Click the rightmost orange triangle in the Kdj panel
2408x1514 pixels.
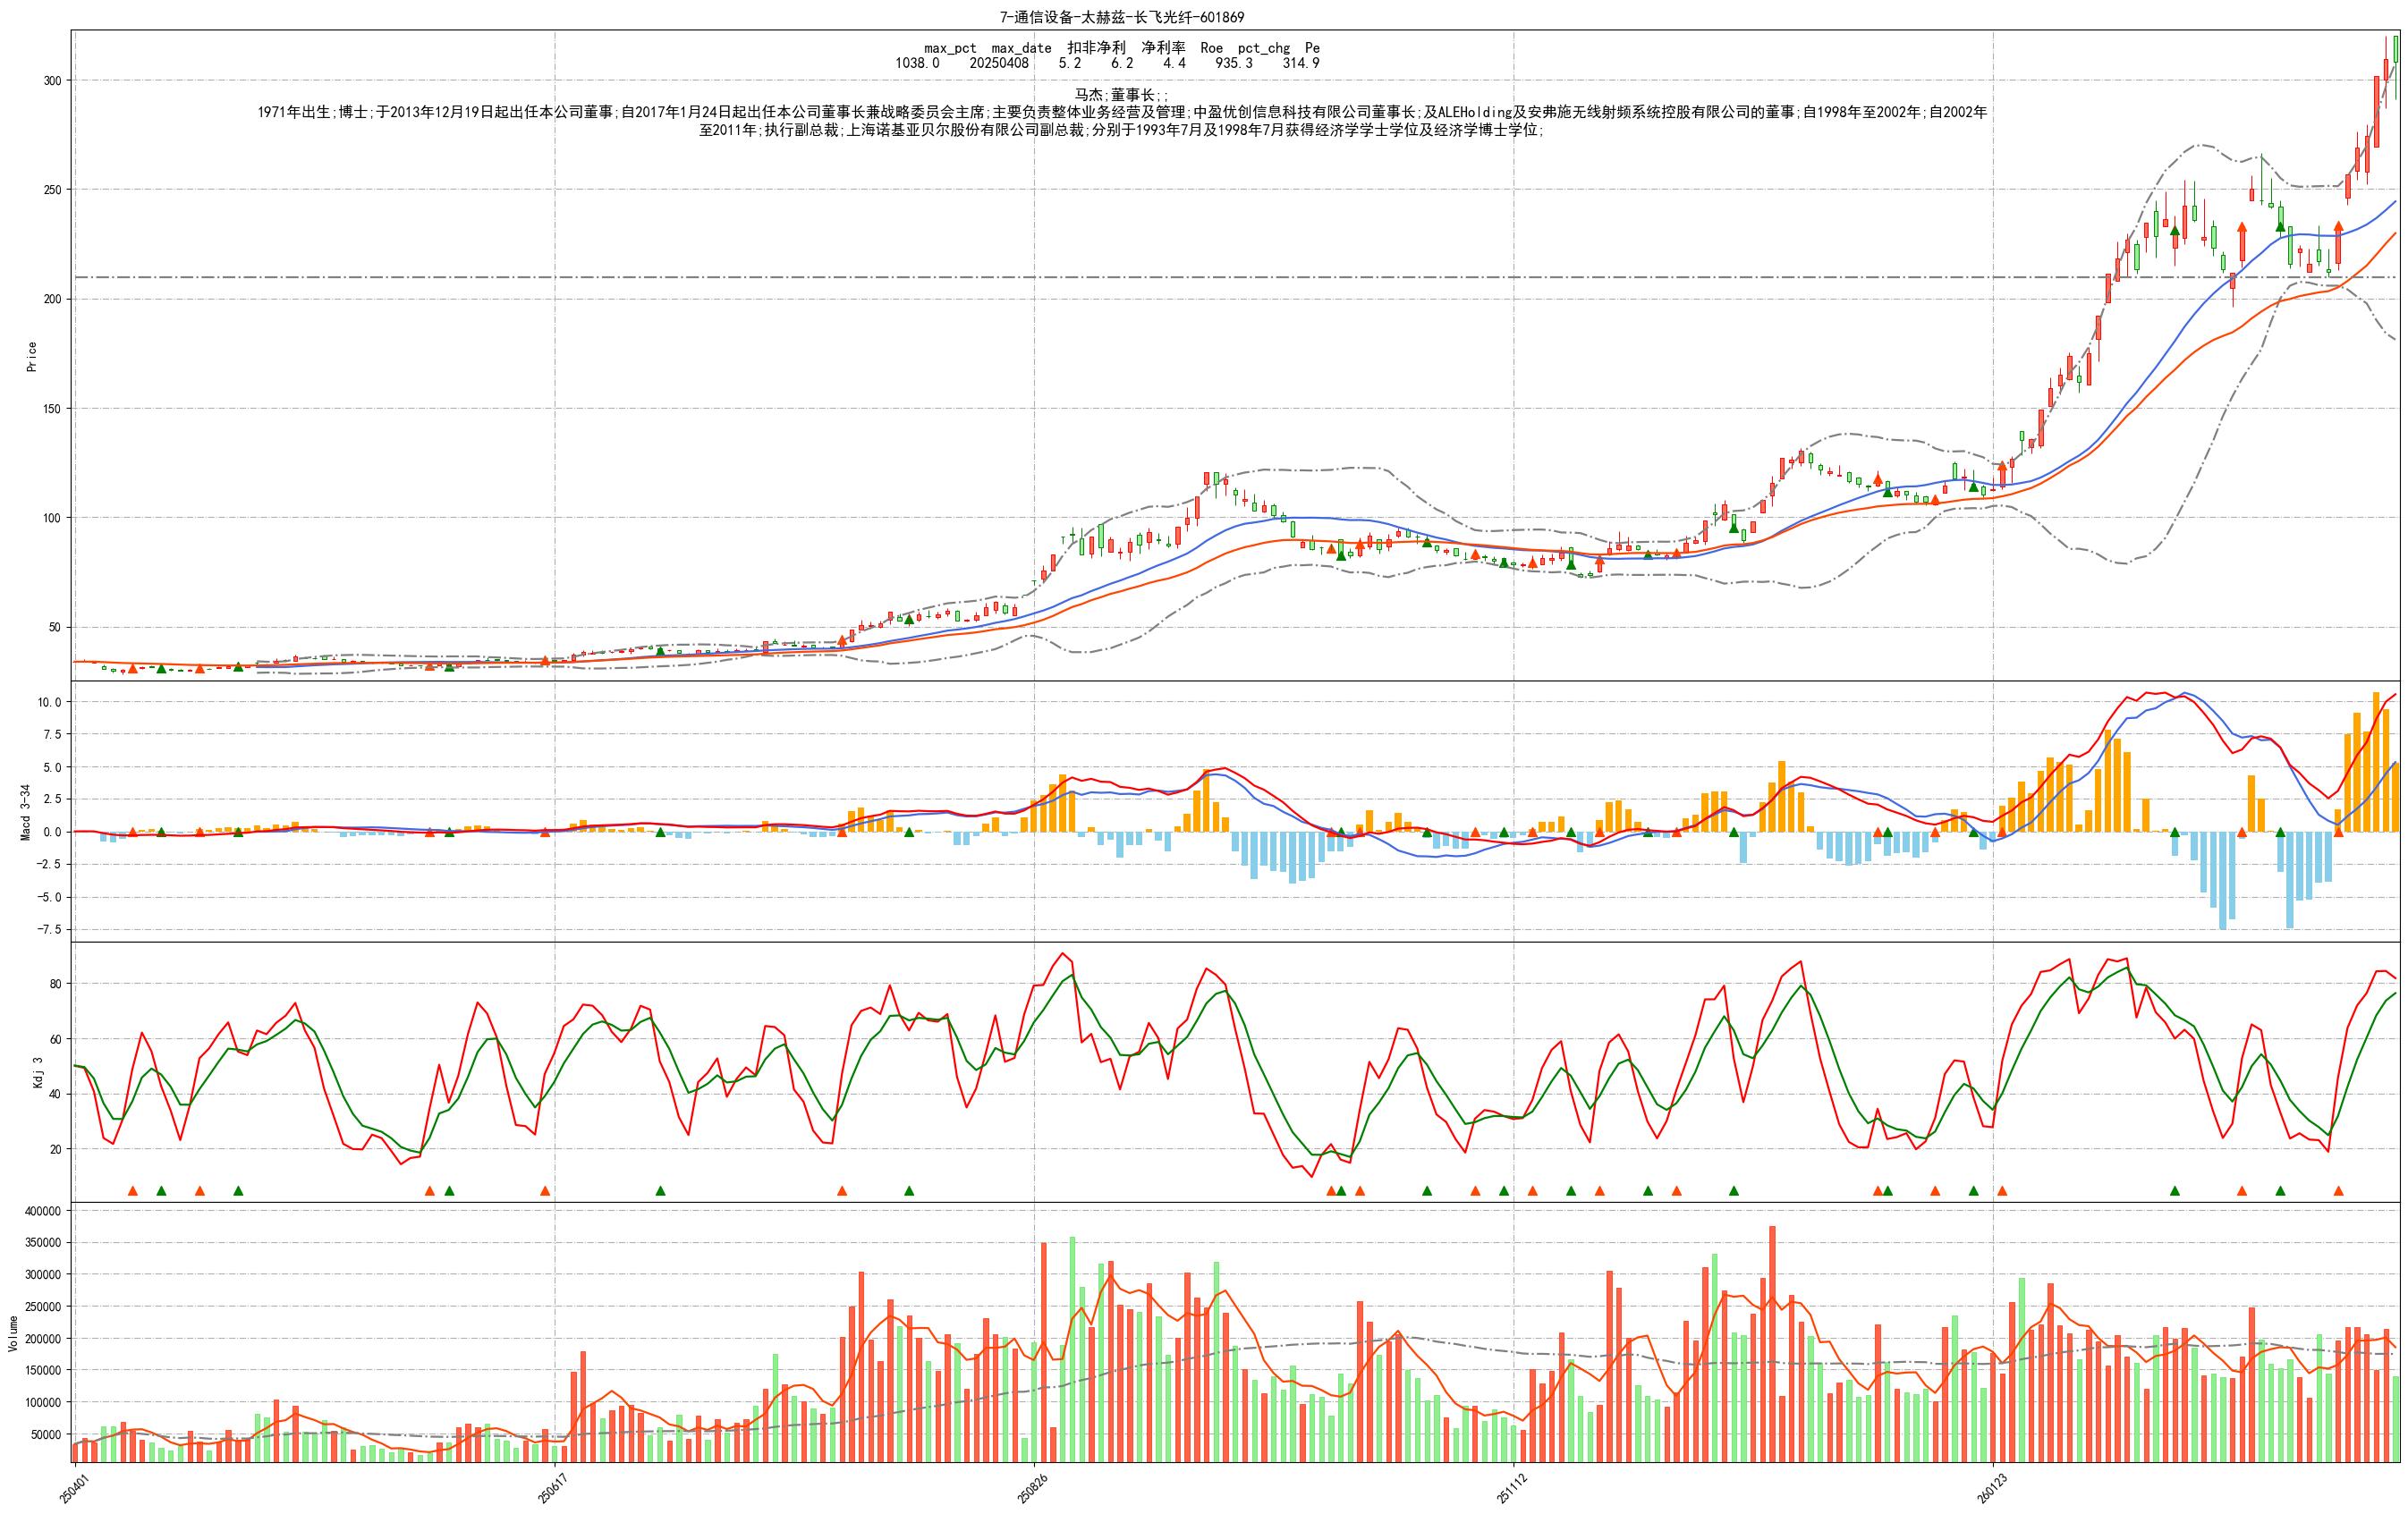(x=2338, y=1191)
